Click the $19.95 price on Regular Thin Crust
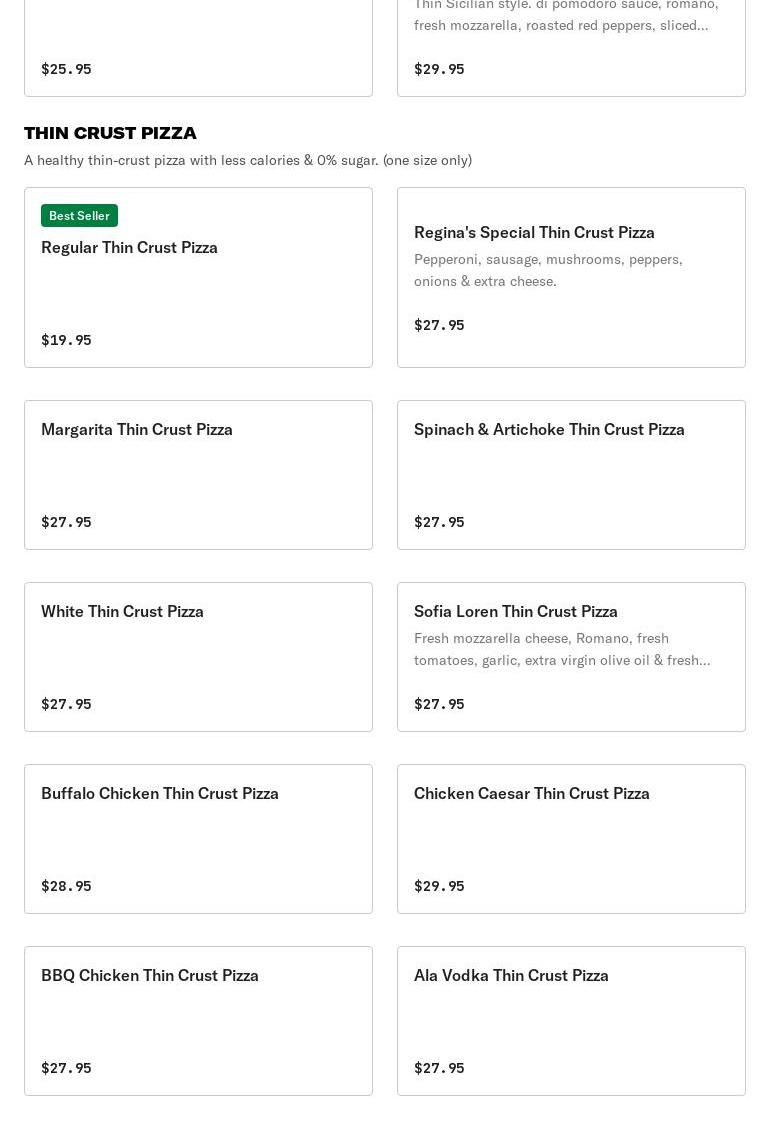The width and height of the screenshot is (770, 1122). [66, 340]
